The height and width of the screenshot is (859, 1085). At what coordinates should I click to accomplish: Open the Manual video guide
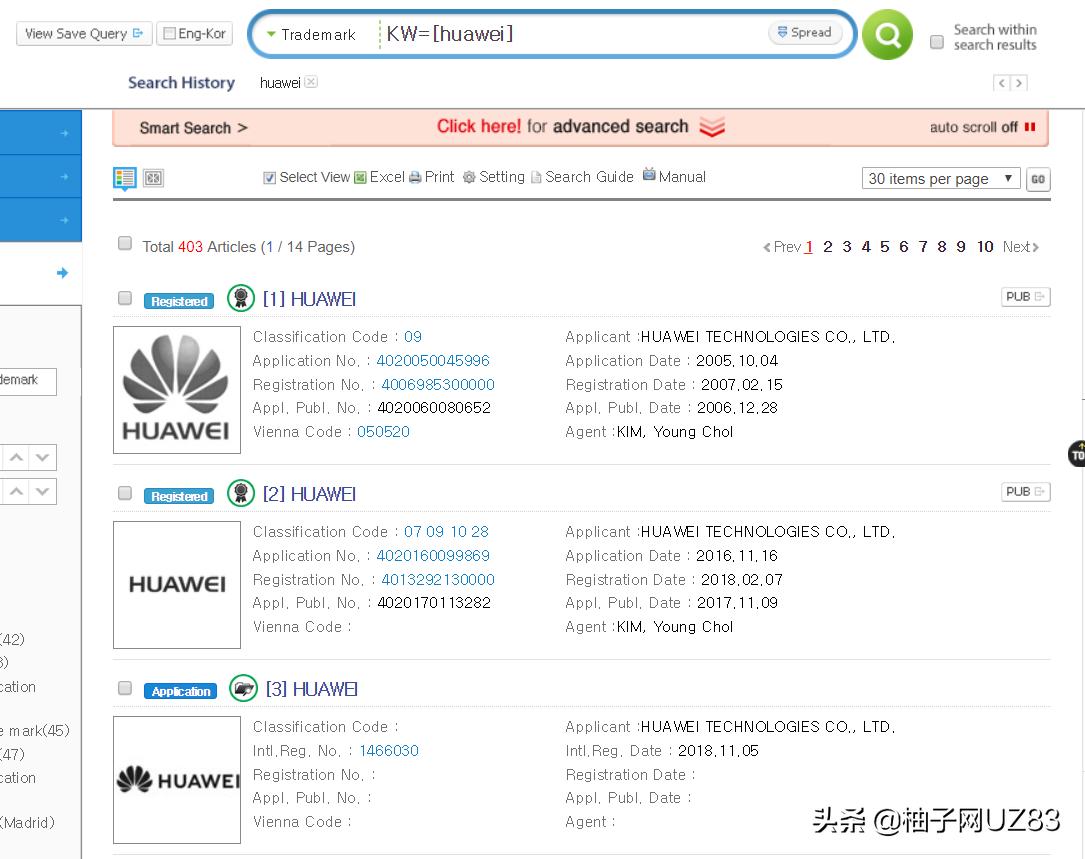pos(674,176)
